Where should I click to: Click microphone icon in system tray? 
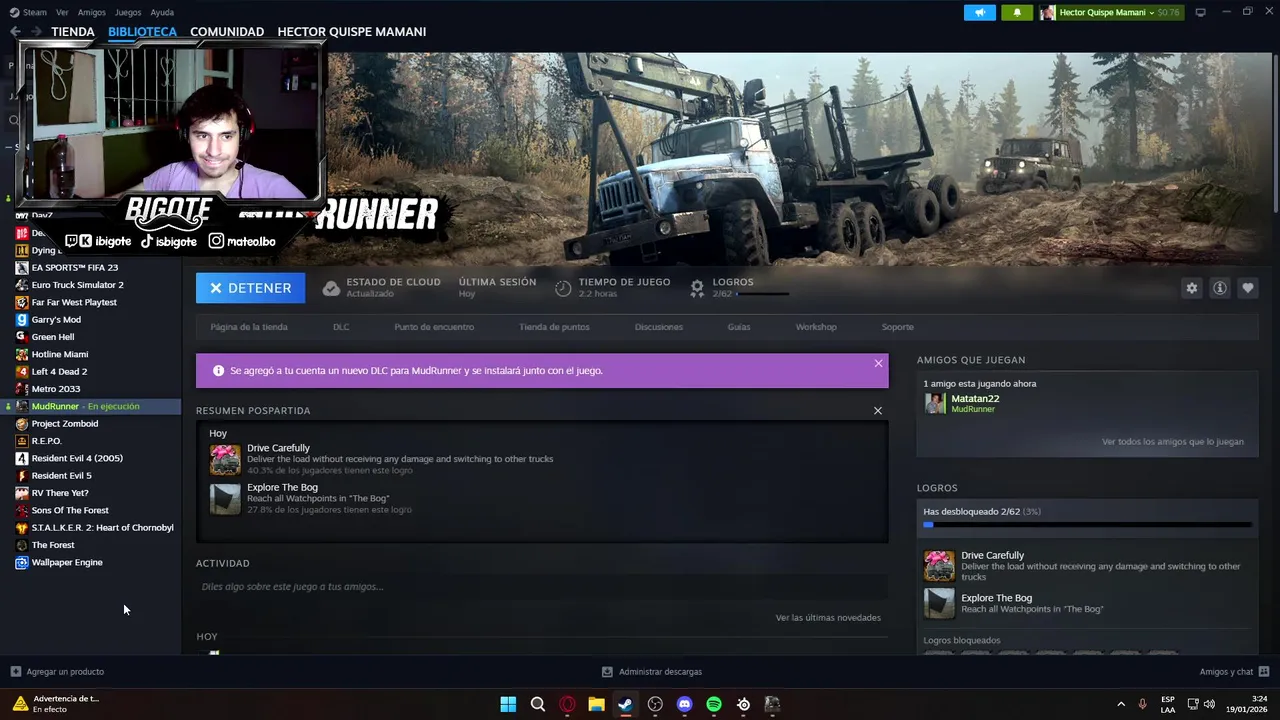tap(1142, 704)
